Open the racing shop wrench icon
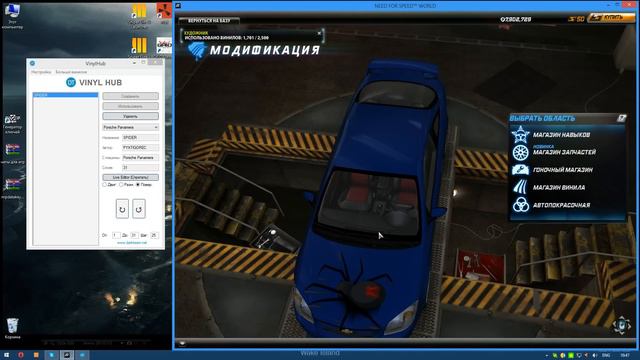The width and height of the screenshot is (640, 360). [x=520, y=170]
